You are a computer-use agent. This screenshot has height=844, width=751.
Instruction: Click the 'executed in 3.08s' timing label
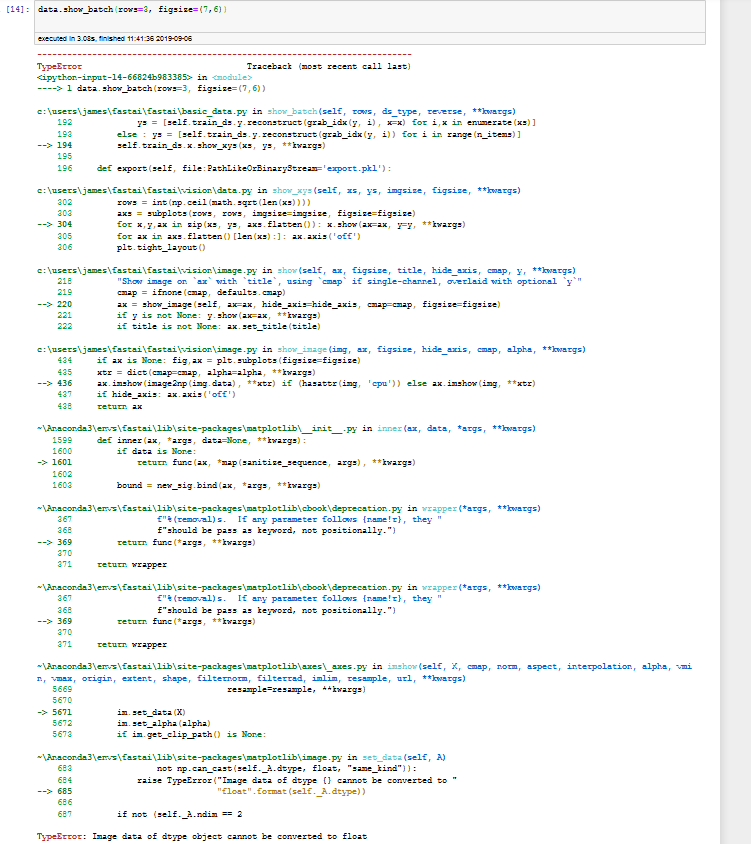click(110, 38)
